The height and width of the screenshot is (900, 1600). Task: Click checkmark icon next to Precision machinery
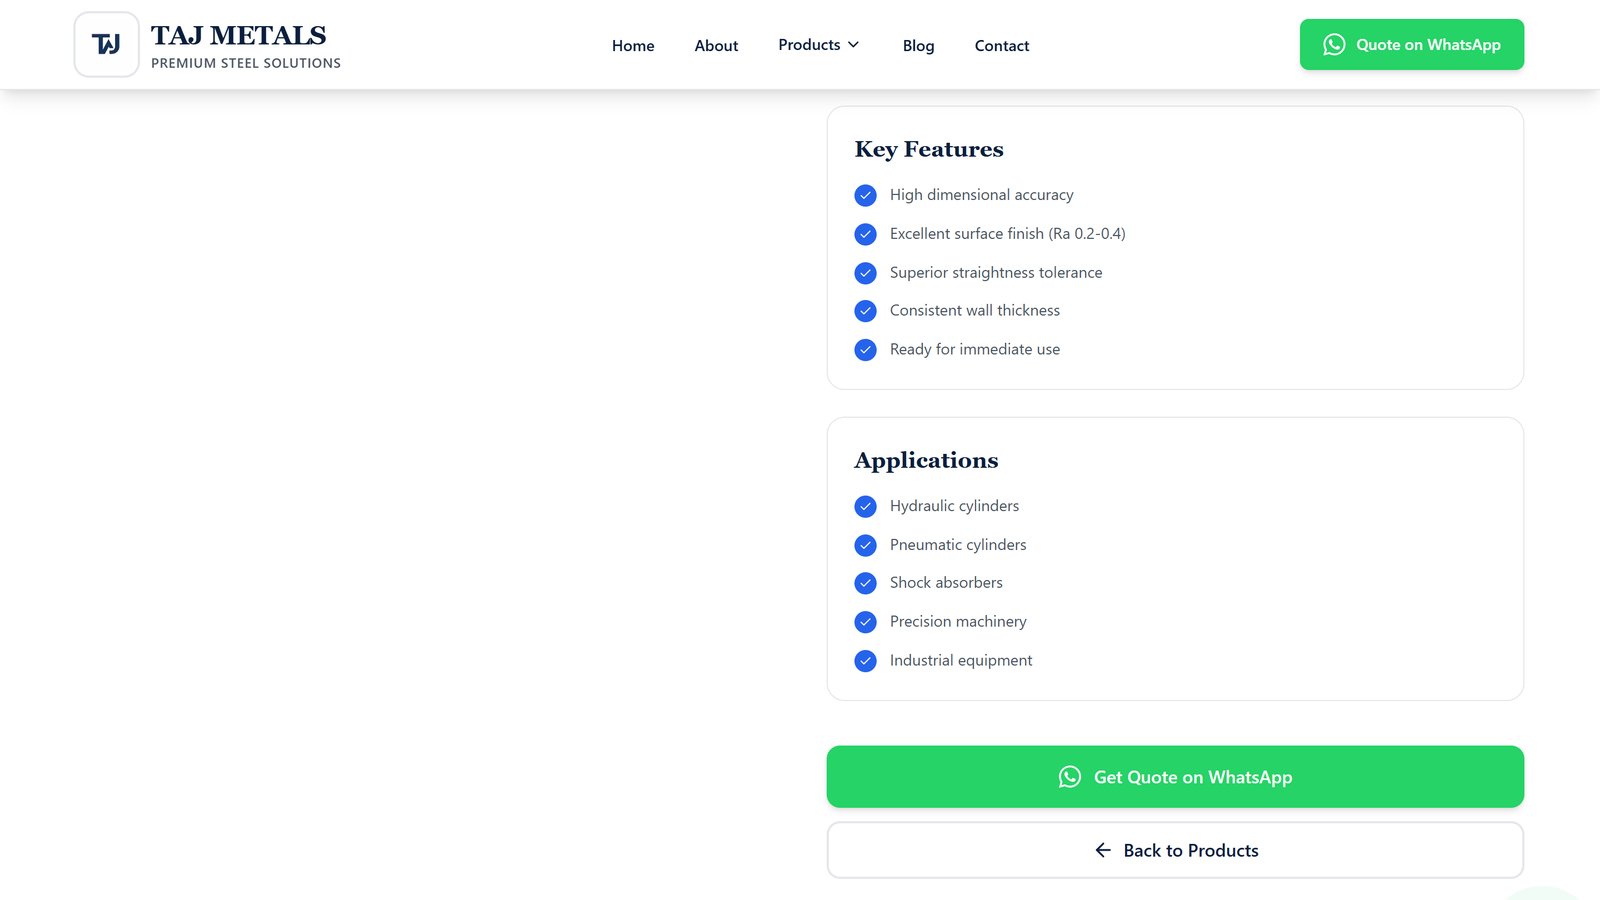click(x=866, y=622)
